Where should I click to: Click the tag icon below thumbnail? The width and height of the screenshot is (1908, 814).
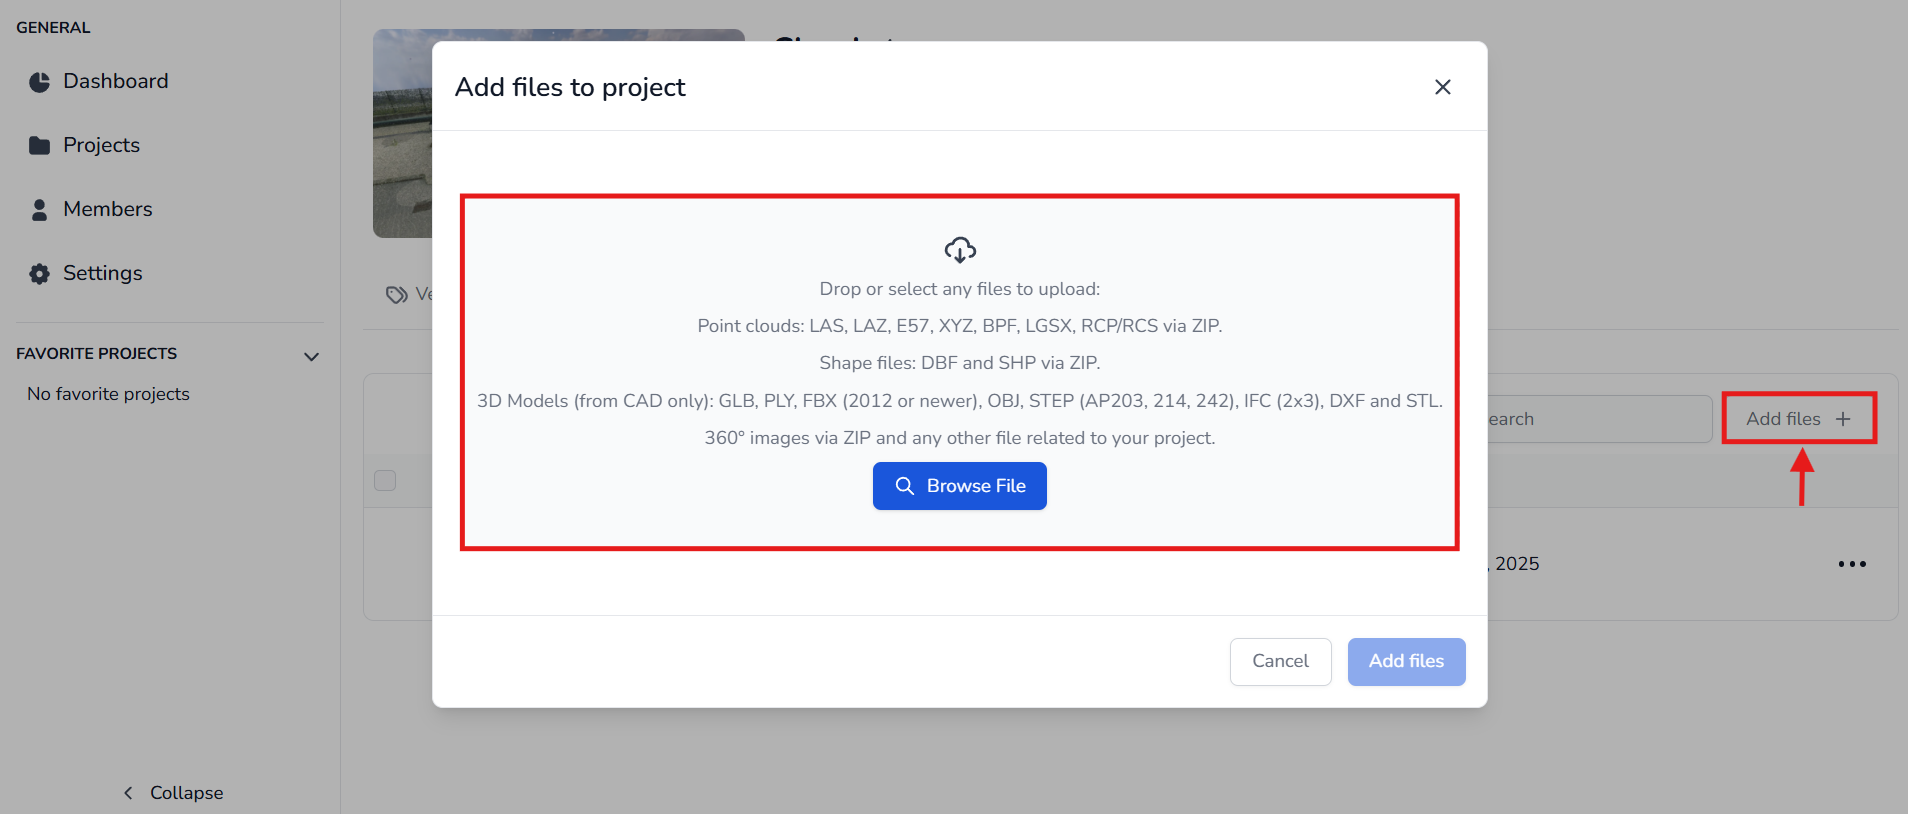pos(397,295)
